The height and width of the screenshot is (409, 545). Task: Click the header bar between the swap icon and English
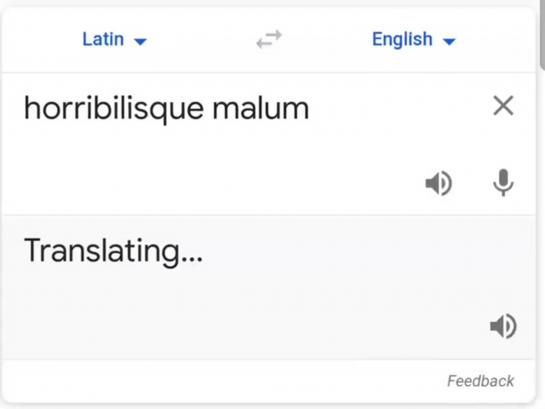[x=327, y=39]
